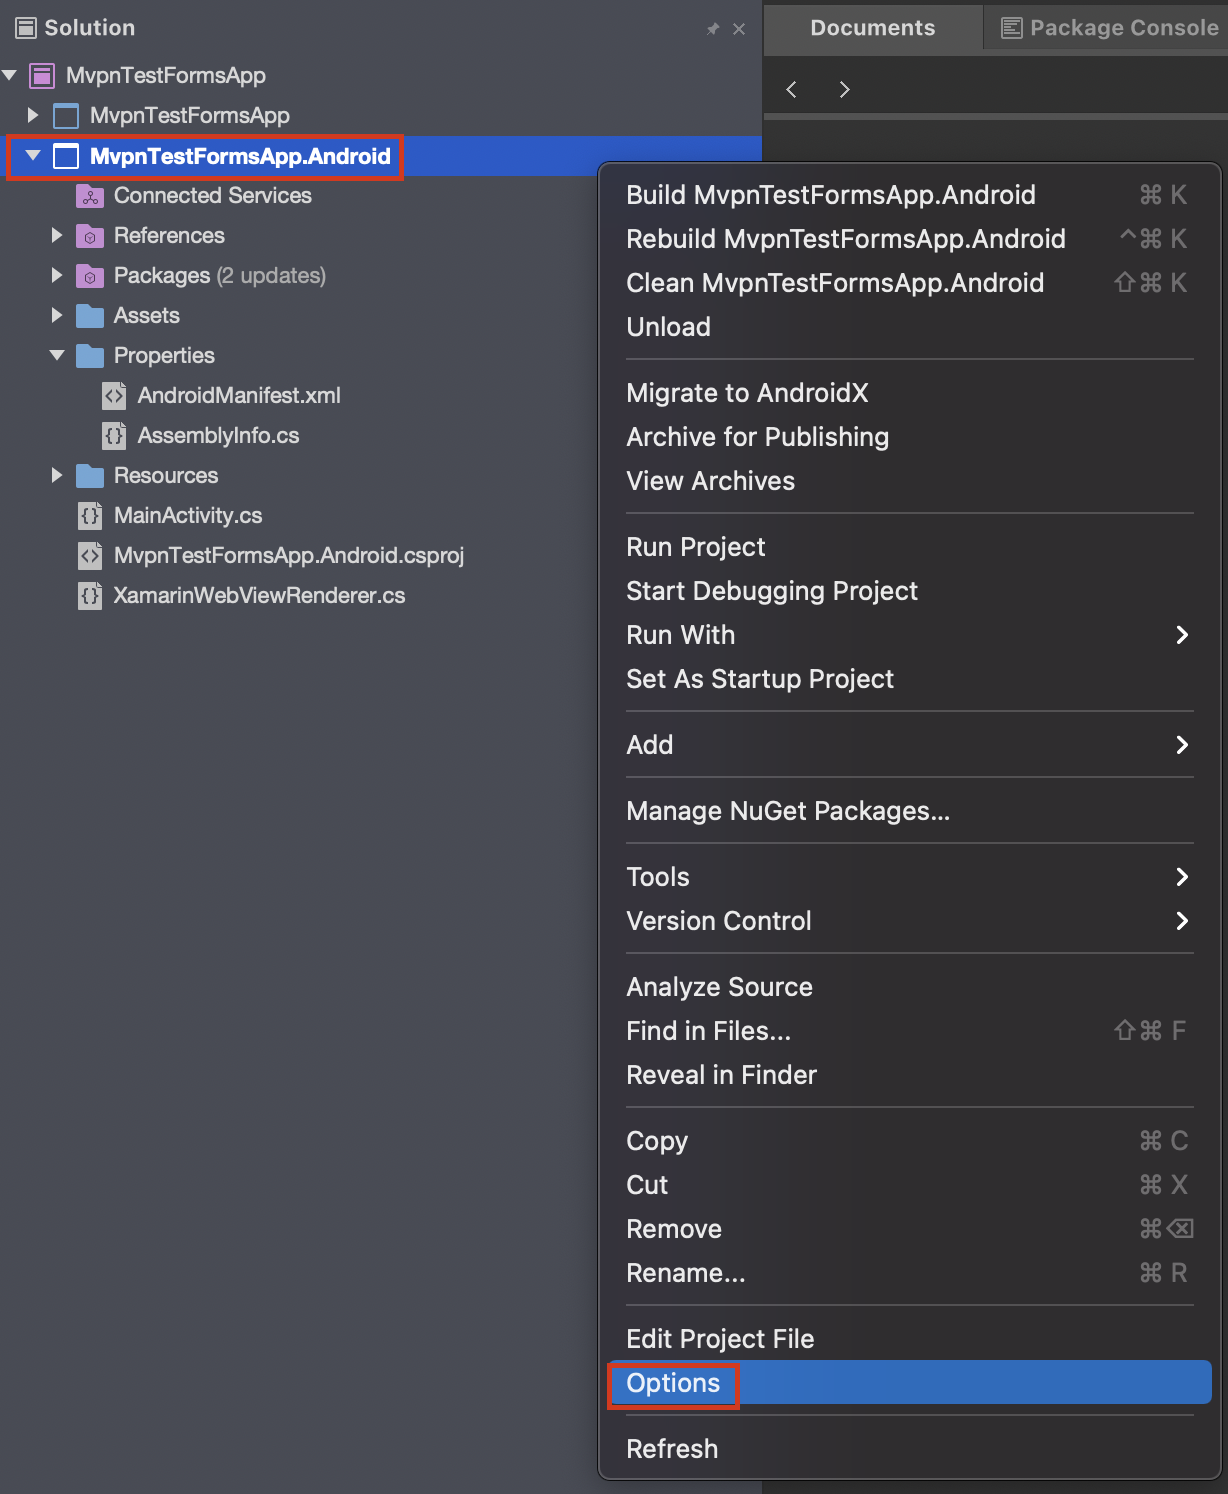This screenshot has height=1494, width=1228.
Task: Expand the Resources folder
Action: click(x=57, y=476)
